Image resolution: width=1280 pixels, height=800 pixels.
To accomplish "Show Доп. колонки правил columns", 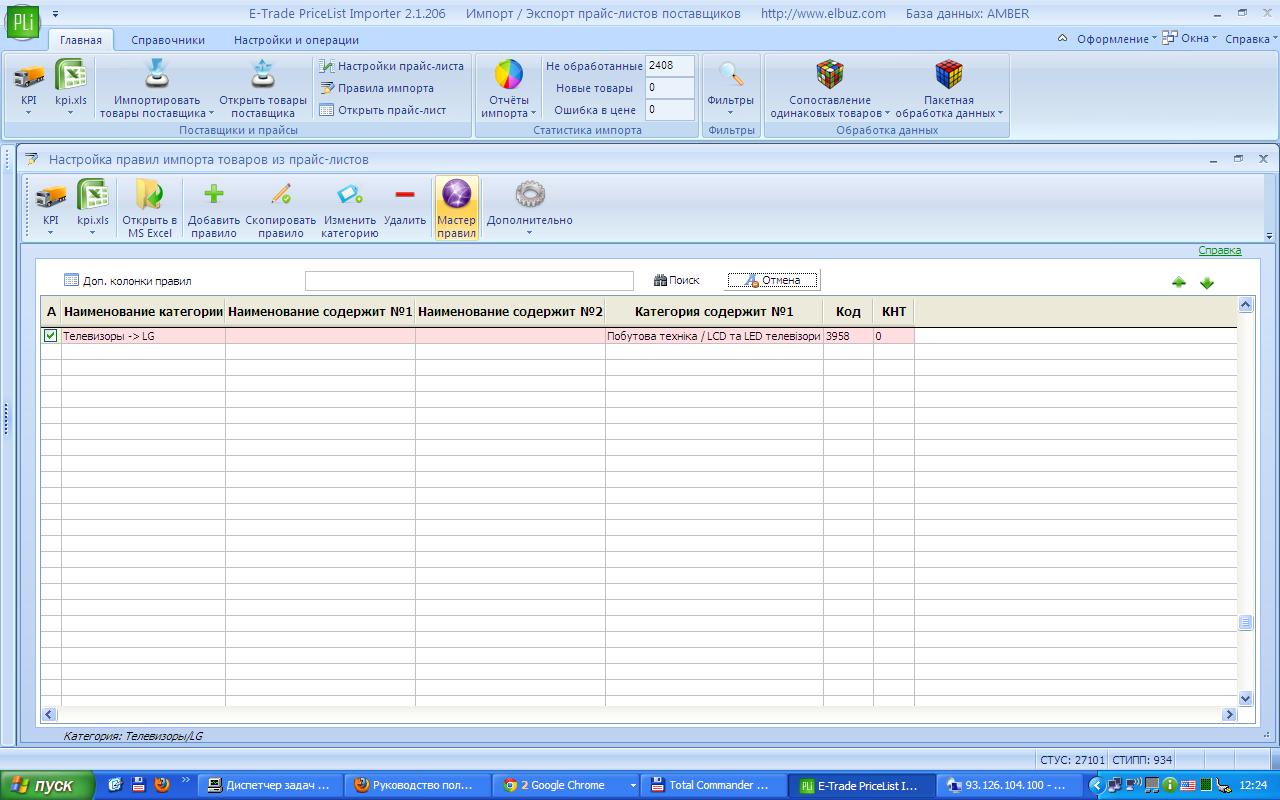I will click(x=127, y=281).
